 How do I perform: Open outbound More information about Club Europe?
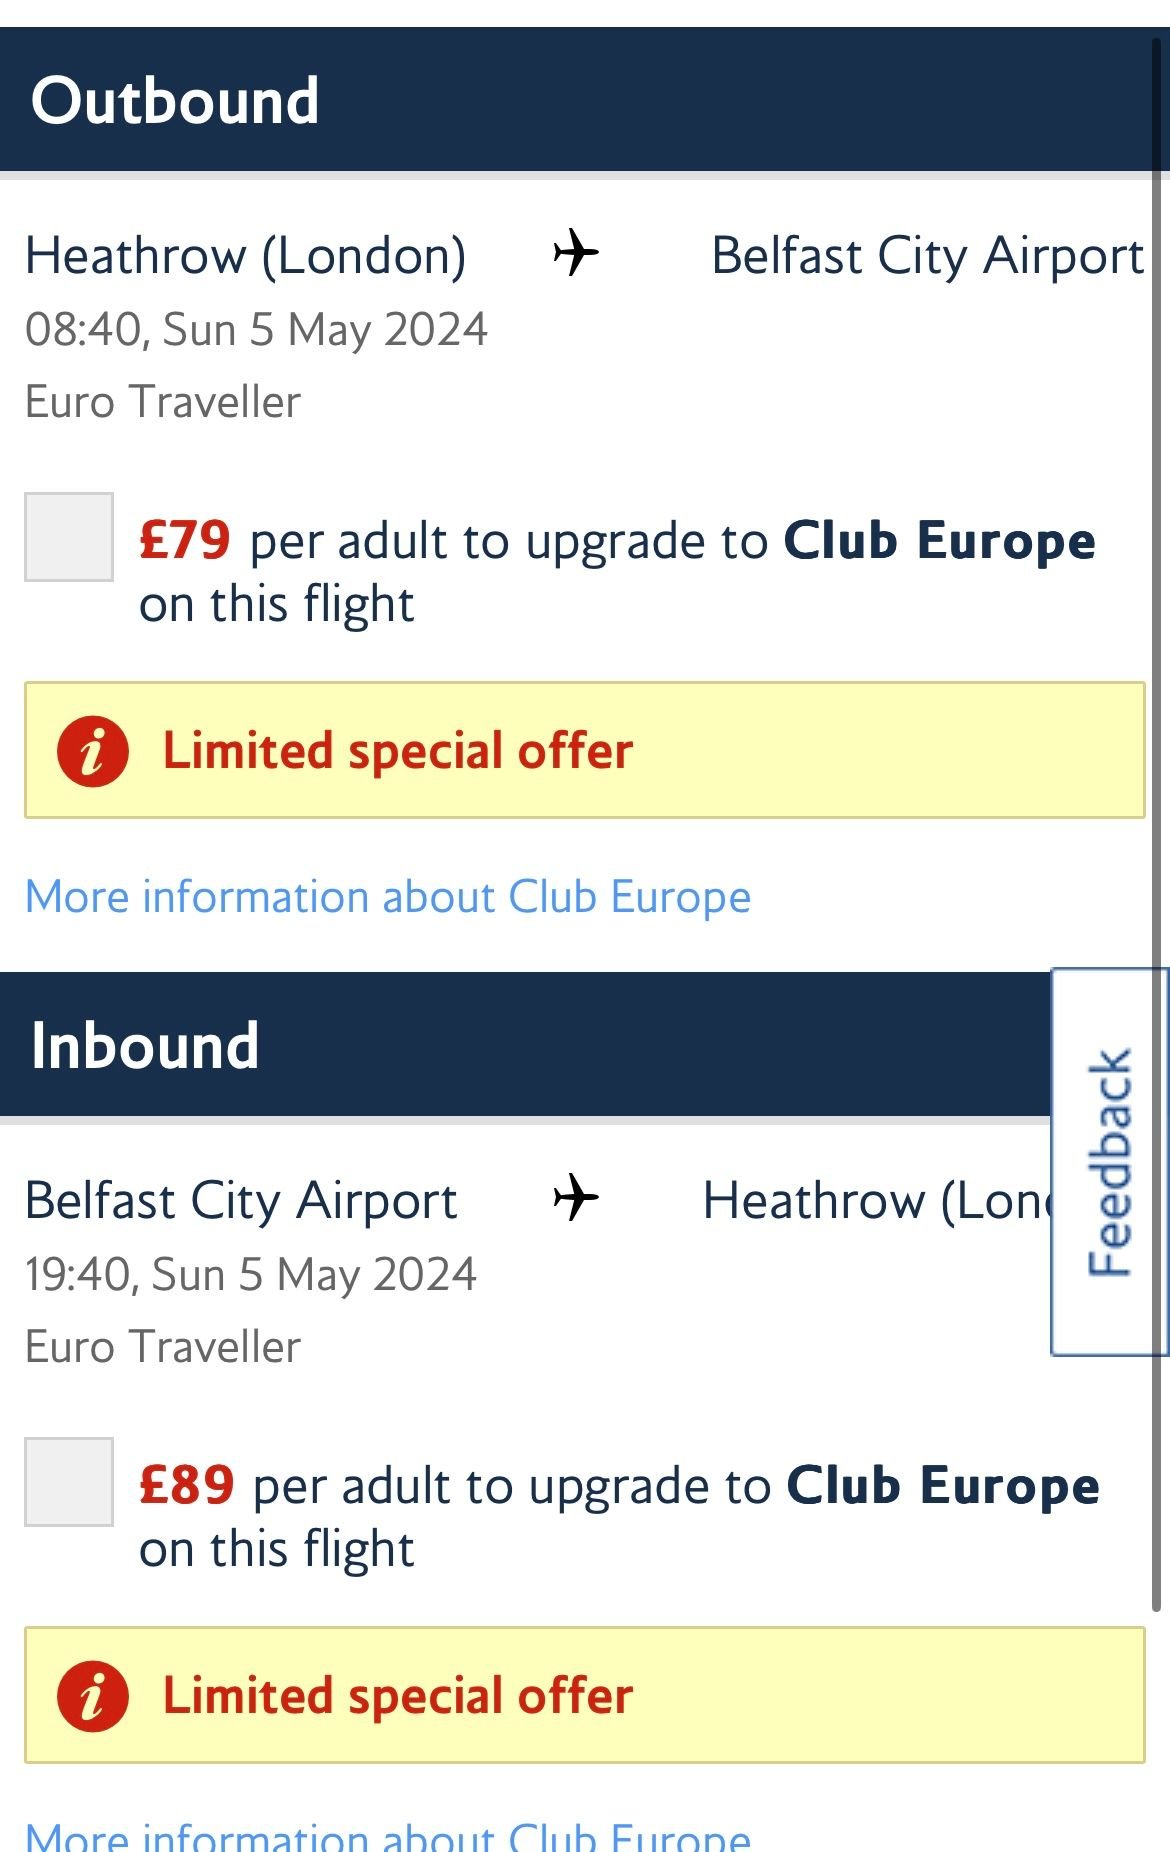388,897
